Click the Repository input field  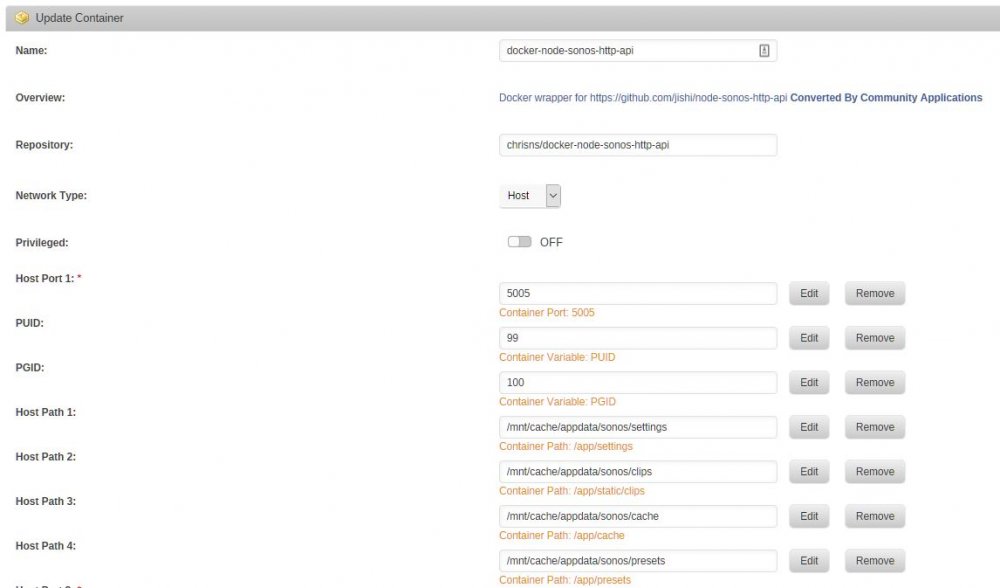(x=638, y=145)
